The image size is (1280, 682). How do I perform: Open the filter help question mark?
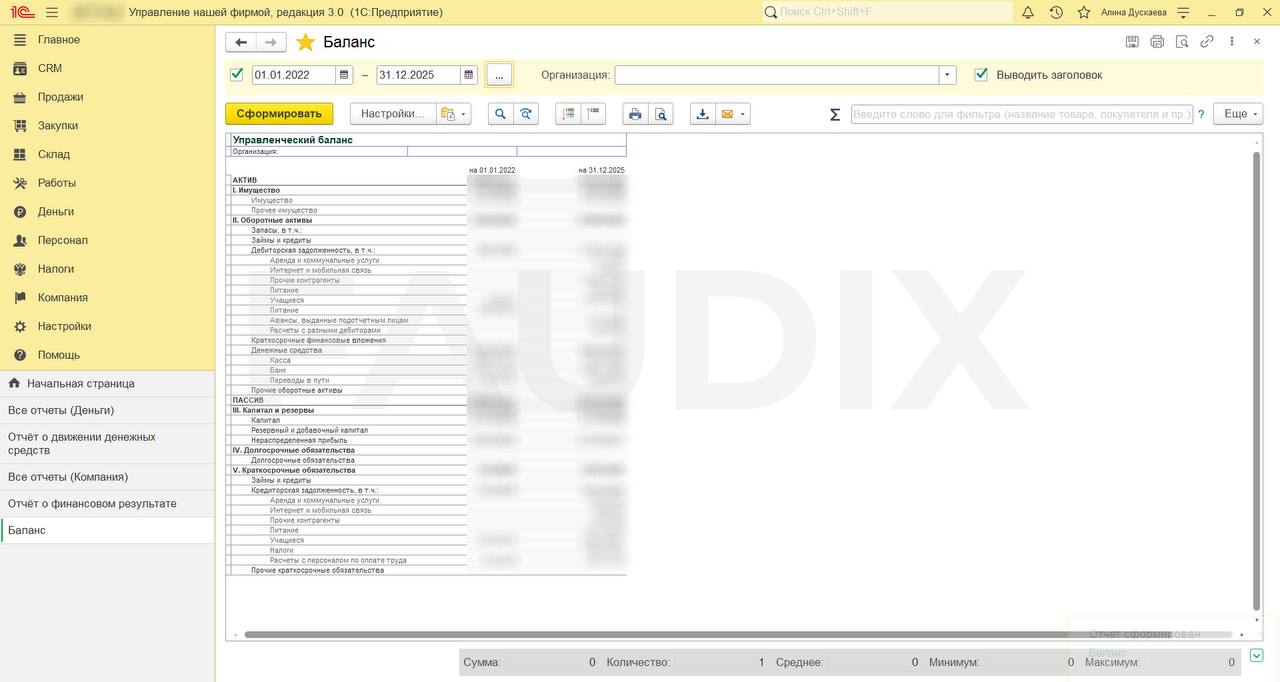[x=1201, y=114]
